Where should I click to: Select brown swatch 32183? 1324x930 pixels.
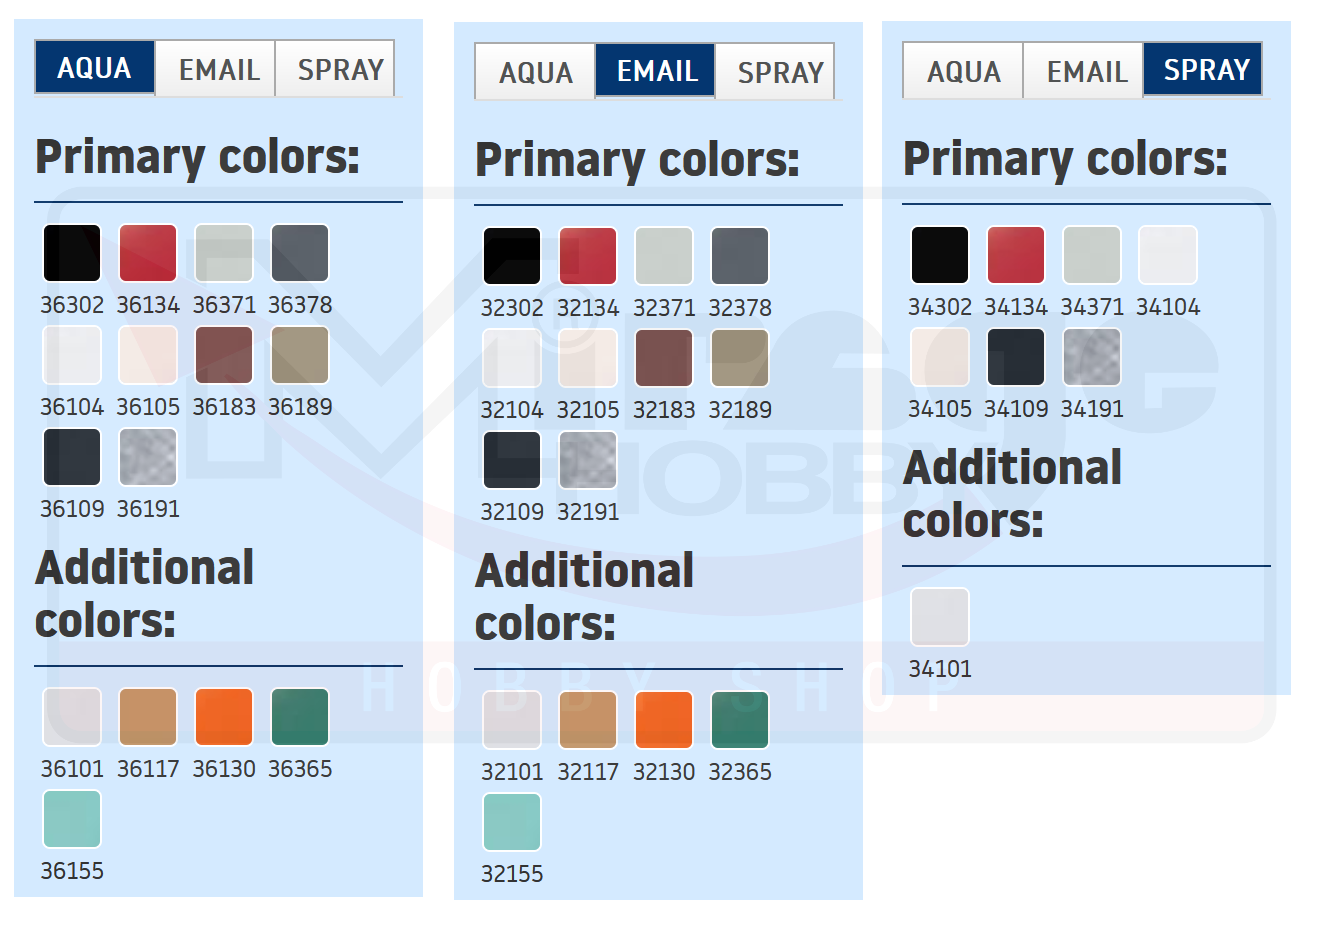pyautogui.click(x=664, y=358)
